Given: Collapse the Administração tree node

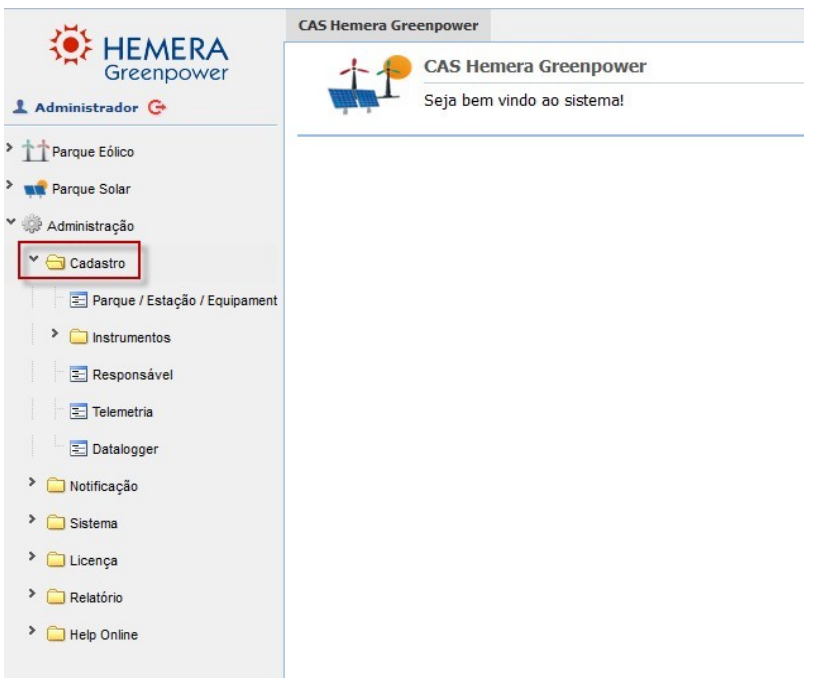Looking at the screenshot, I should click(10, 224).
